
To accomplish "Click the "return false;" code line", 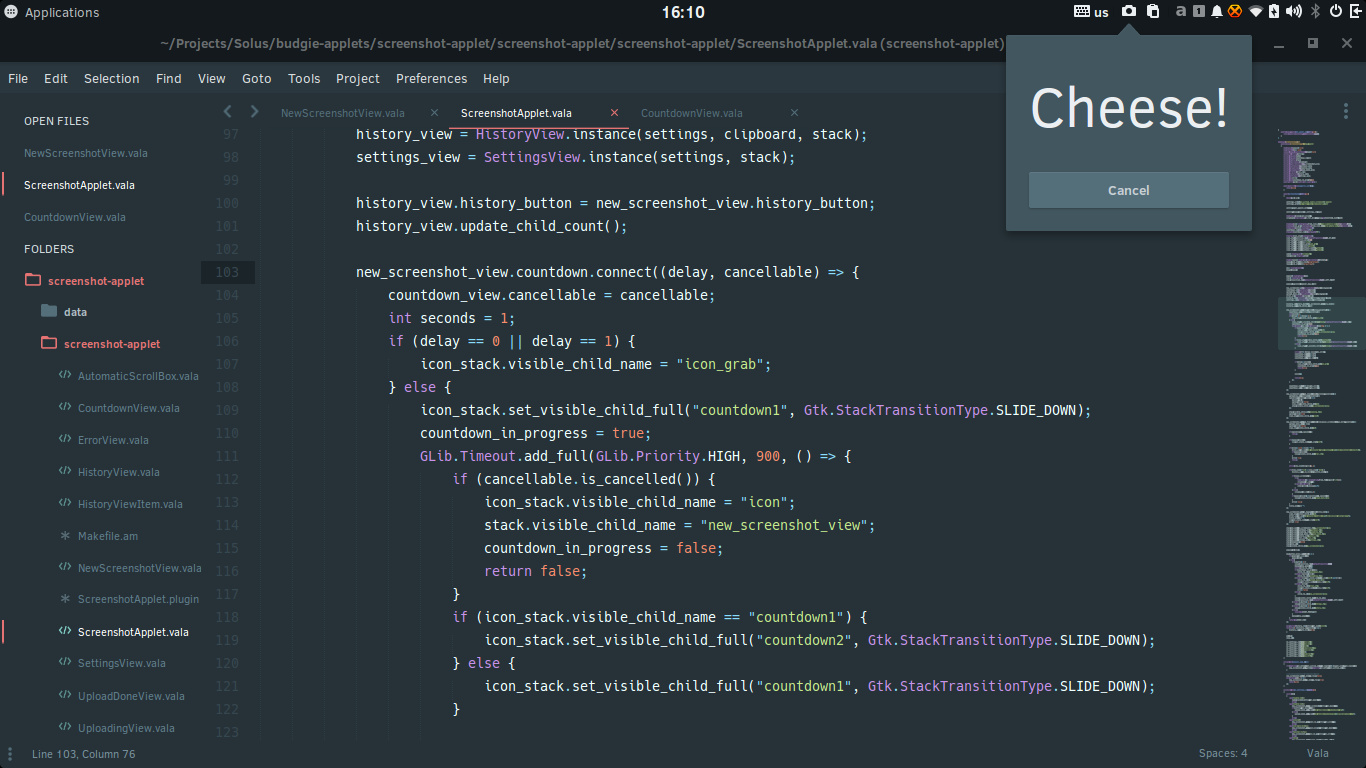I will pos(535,571).
